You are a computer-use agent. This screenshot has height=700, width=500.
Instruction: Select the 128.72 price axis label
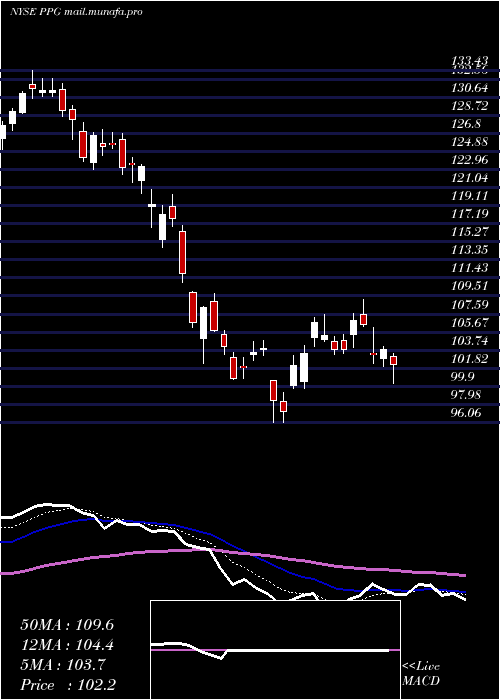[x=468, y=106]
